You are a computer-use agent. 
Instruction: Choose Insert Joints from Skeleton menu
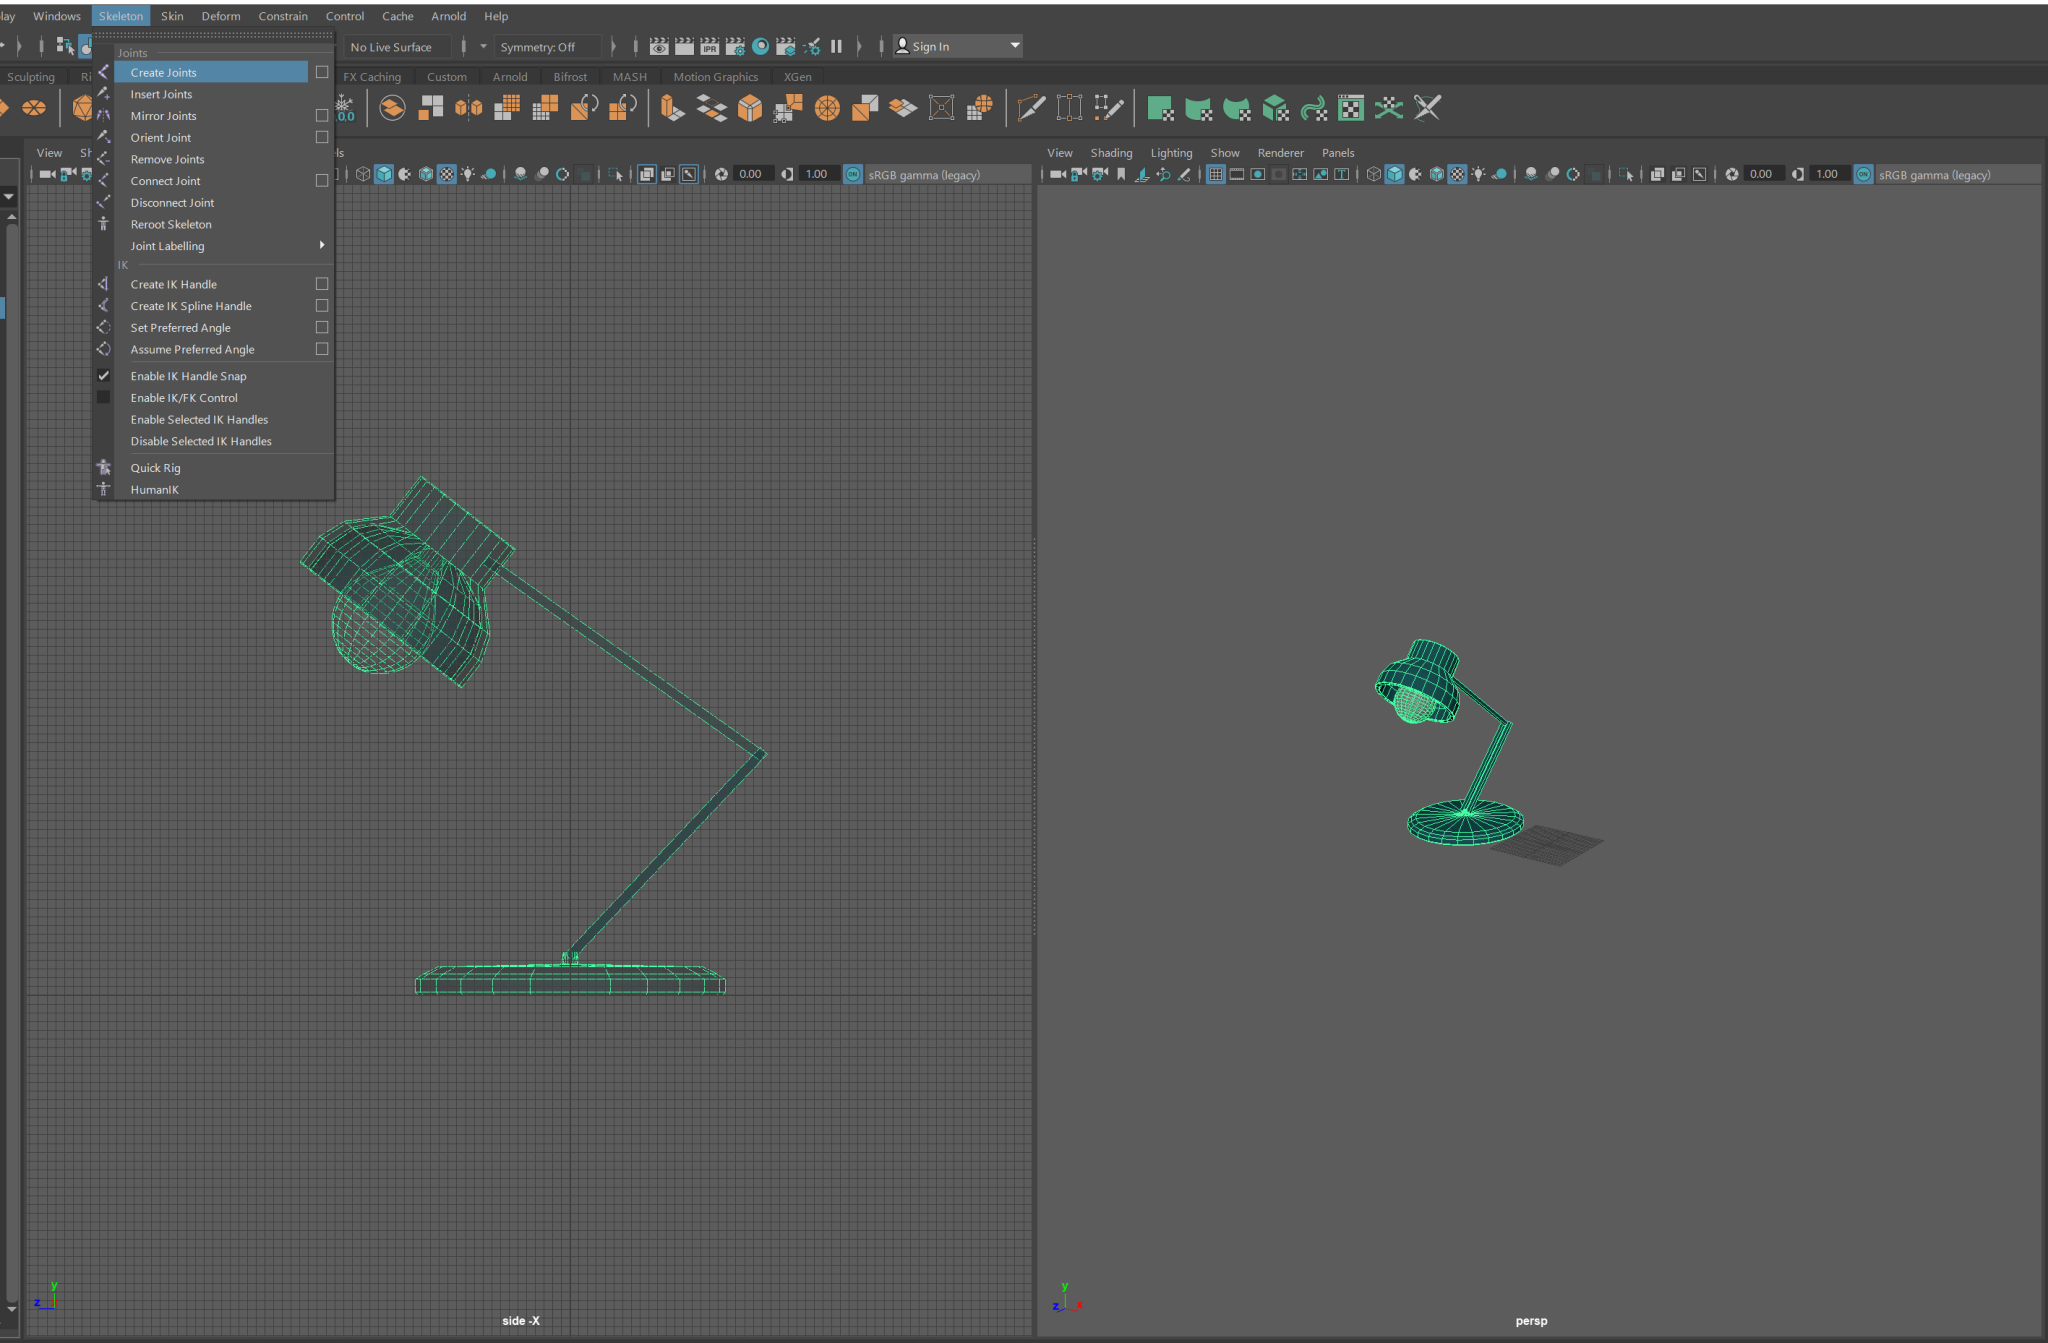coord(161,94)
